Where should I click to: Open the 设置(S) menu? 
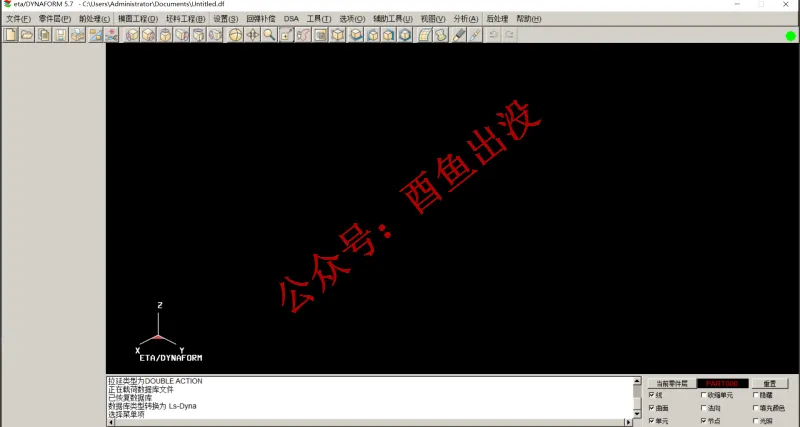226,19
